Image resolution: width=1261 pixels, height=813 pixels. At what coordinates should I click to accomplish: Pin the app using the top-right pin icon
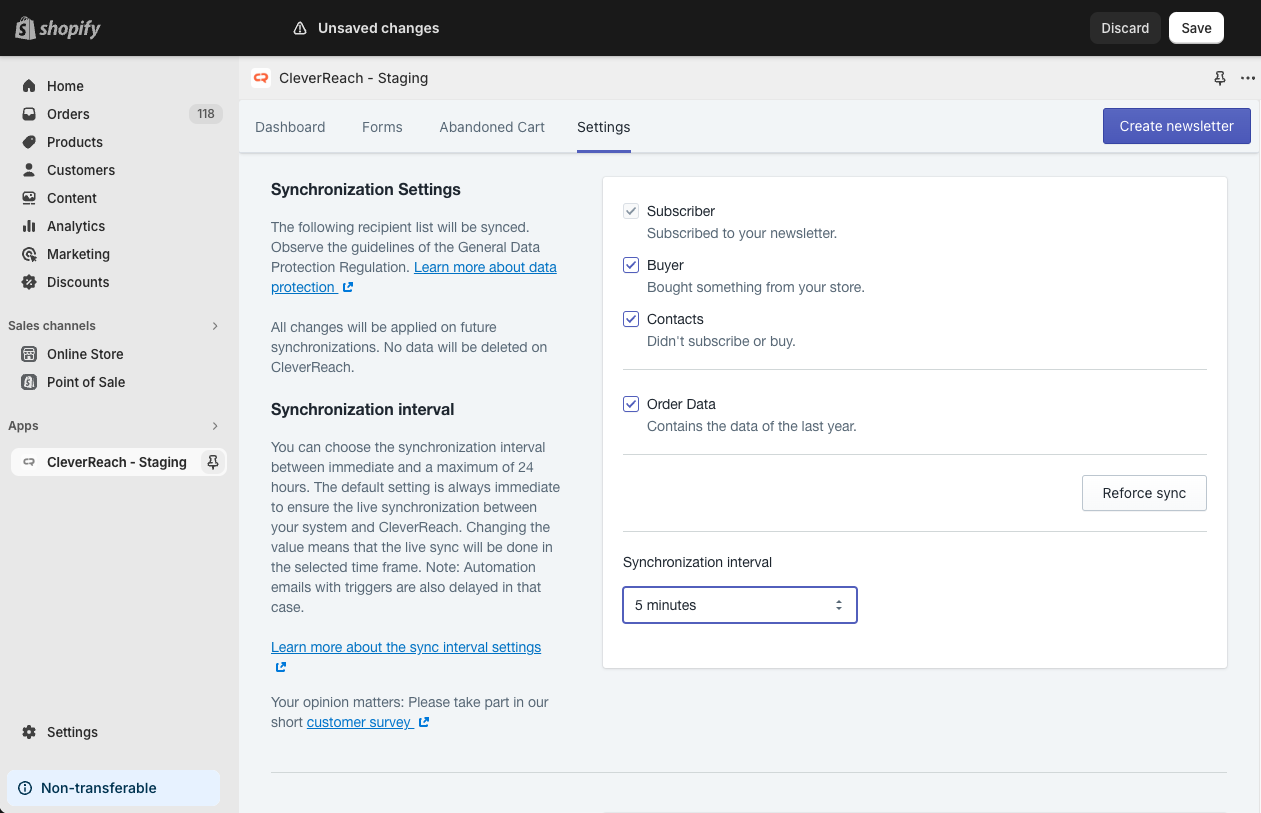[1219, 78]
